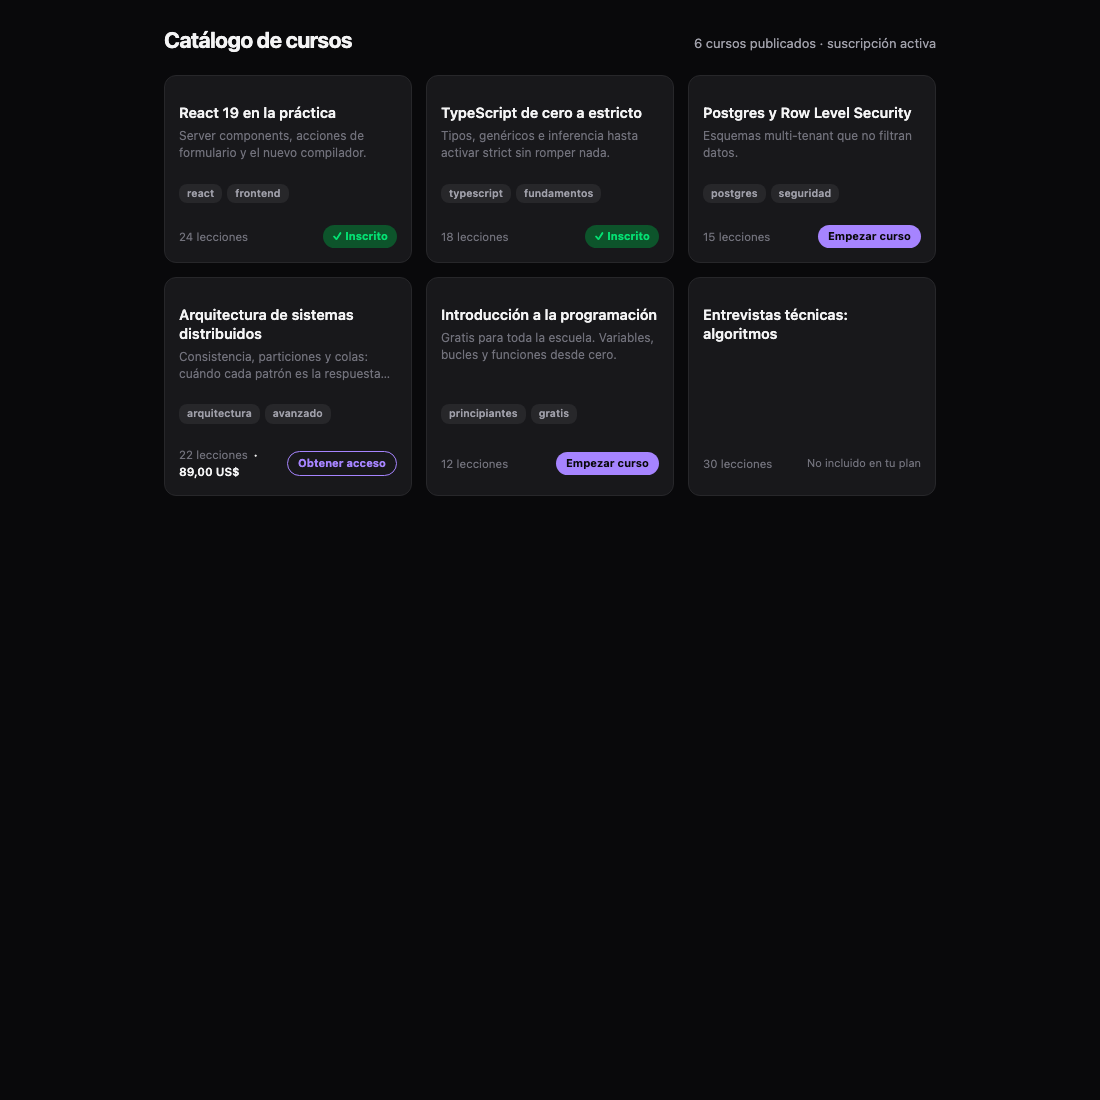The height and width of the screenshot is (1100, 1100).
Task: Open Entrevistas técnicas: algoritmos course card
Action: point(812,387)
